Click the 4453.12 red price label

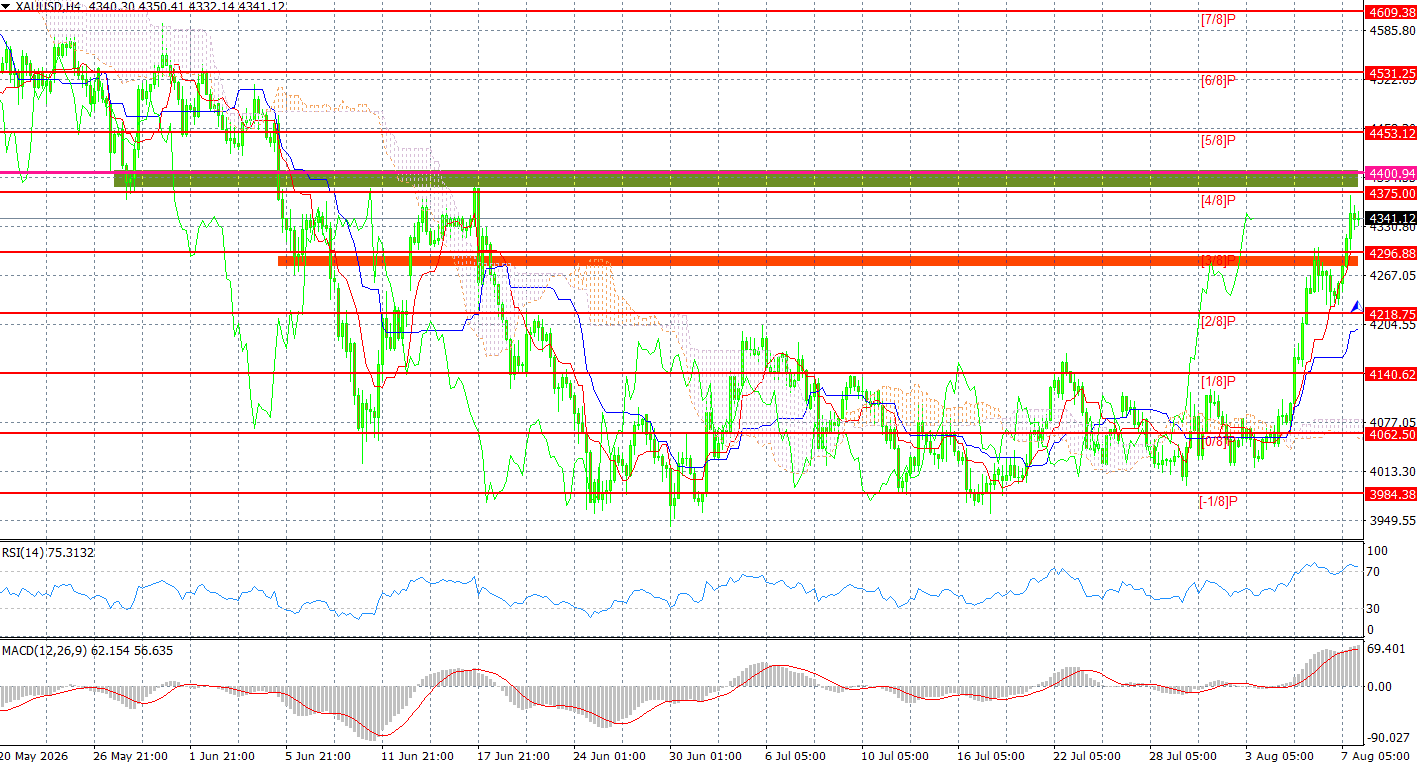1392,133
